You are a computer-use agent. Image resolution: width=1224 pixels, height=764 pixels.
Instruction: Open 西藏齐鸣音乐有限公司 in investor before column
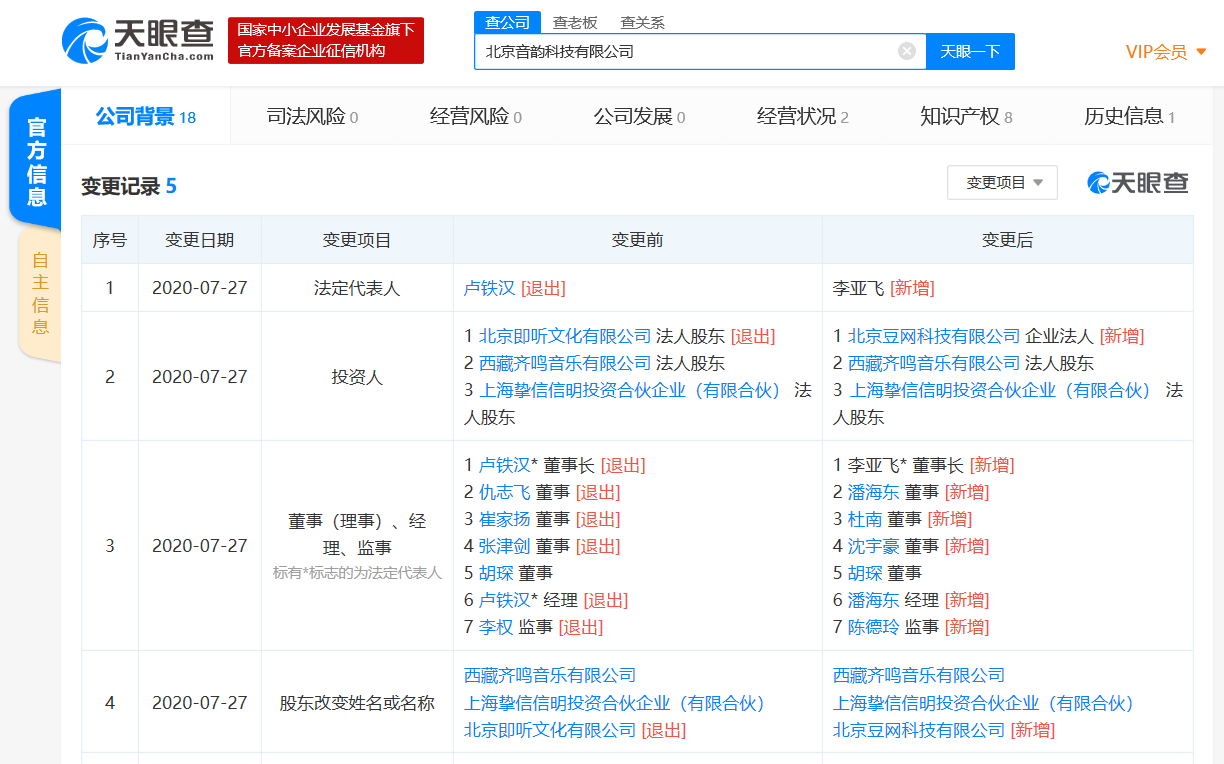565,363
